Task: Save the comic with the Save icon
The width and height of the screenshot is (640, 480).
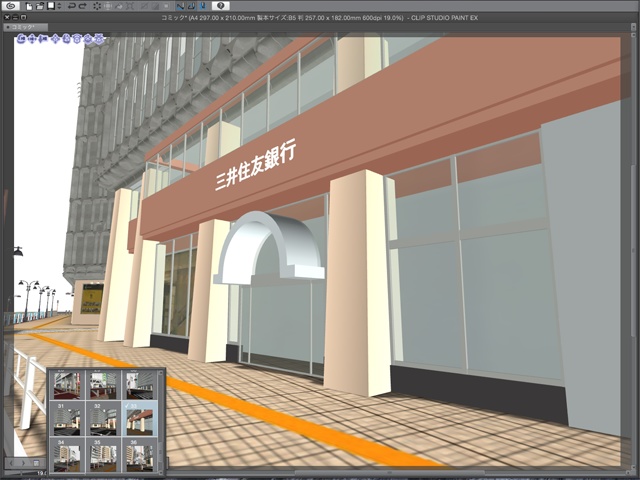Action: (51, 6)
